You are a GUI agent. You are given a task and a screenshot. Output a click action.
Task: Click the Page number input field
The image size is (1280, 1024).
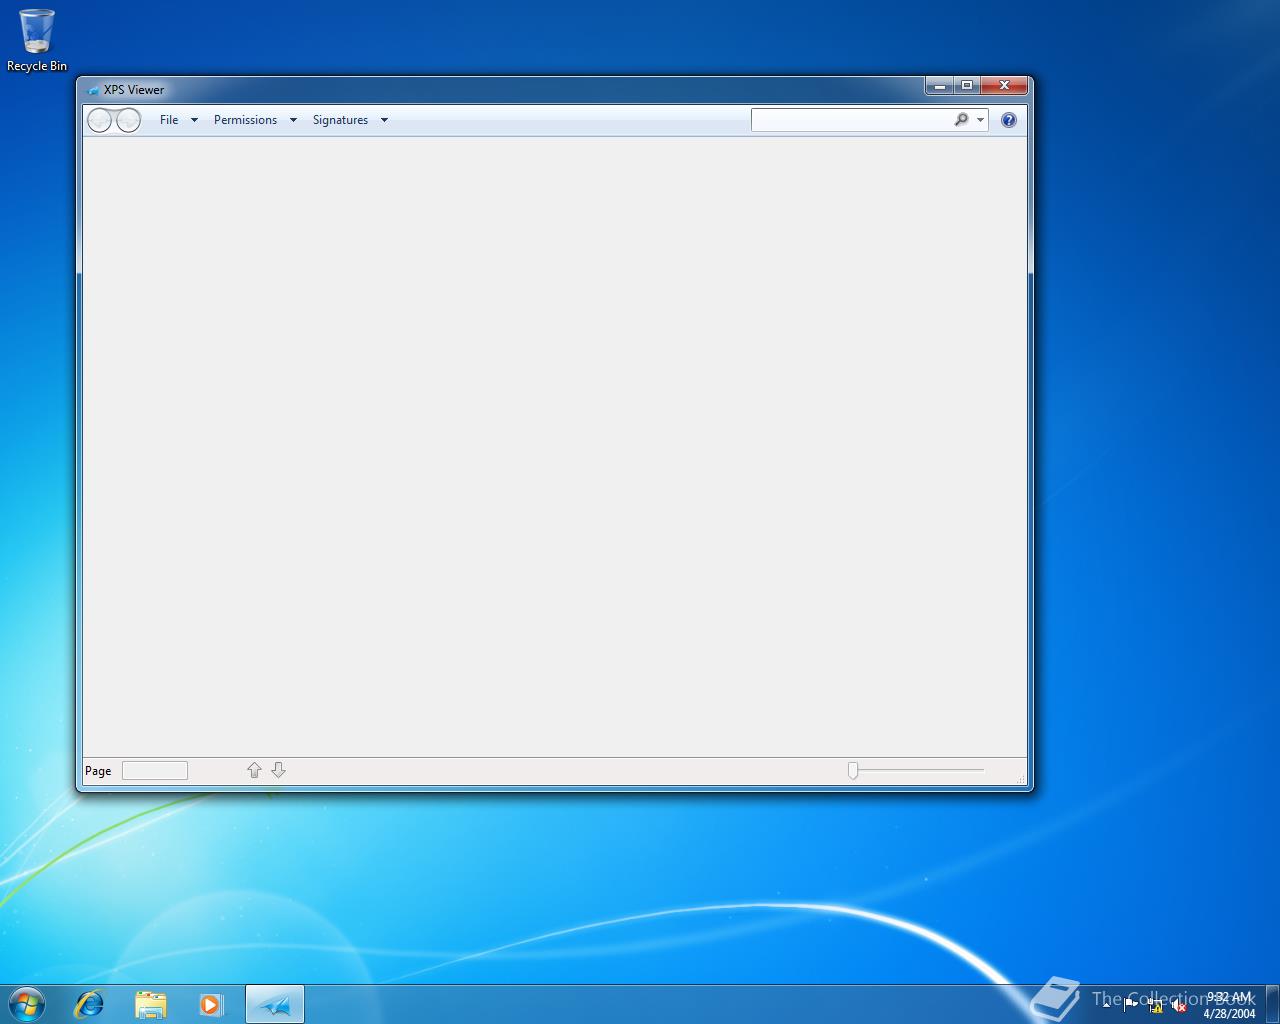[x=155, y=770]
